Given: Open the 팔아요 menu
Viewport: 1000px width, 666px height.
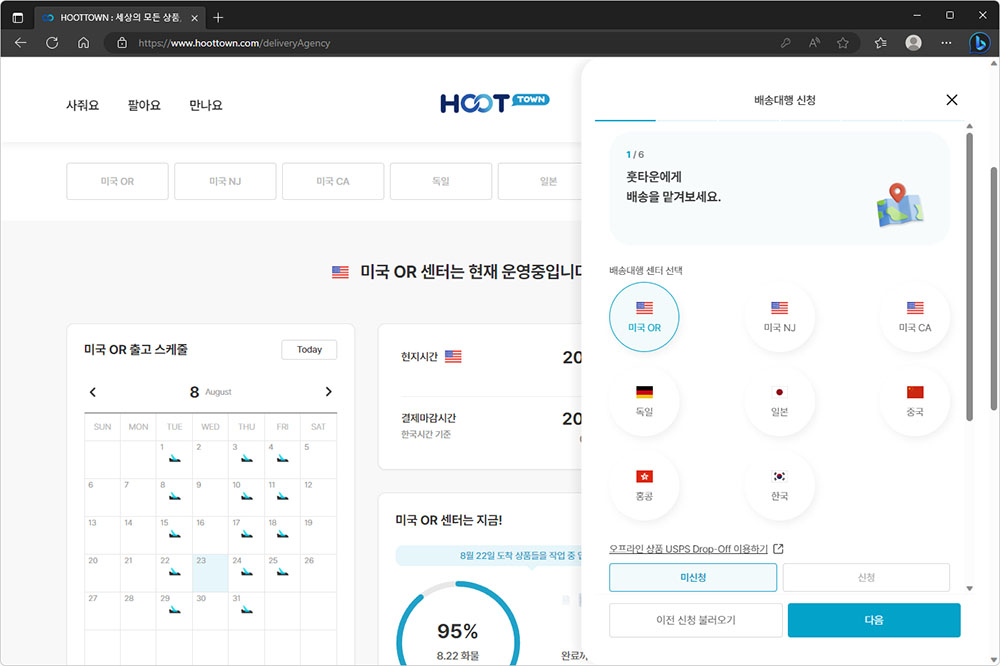Looking at the screenshot, I should [x=144, y=105].
